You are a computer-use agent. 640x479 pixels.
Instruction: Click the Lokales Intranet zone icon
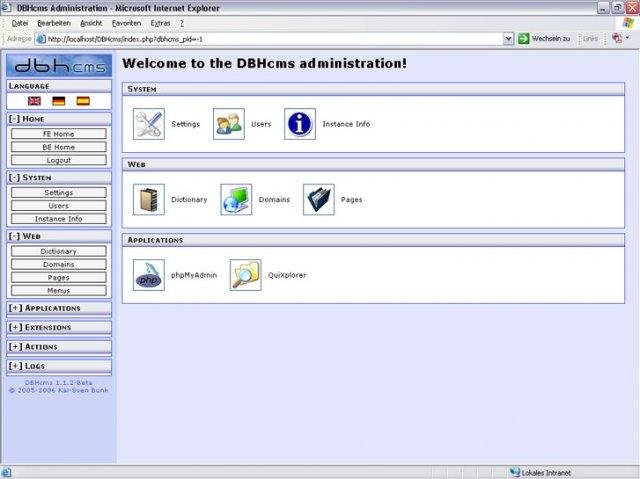click(515, 472)
